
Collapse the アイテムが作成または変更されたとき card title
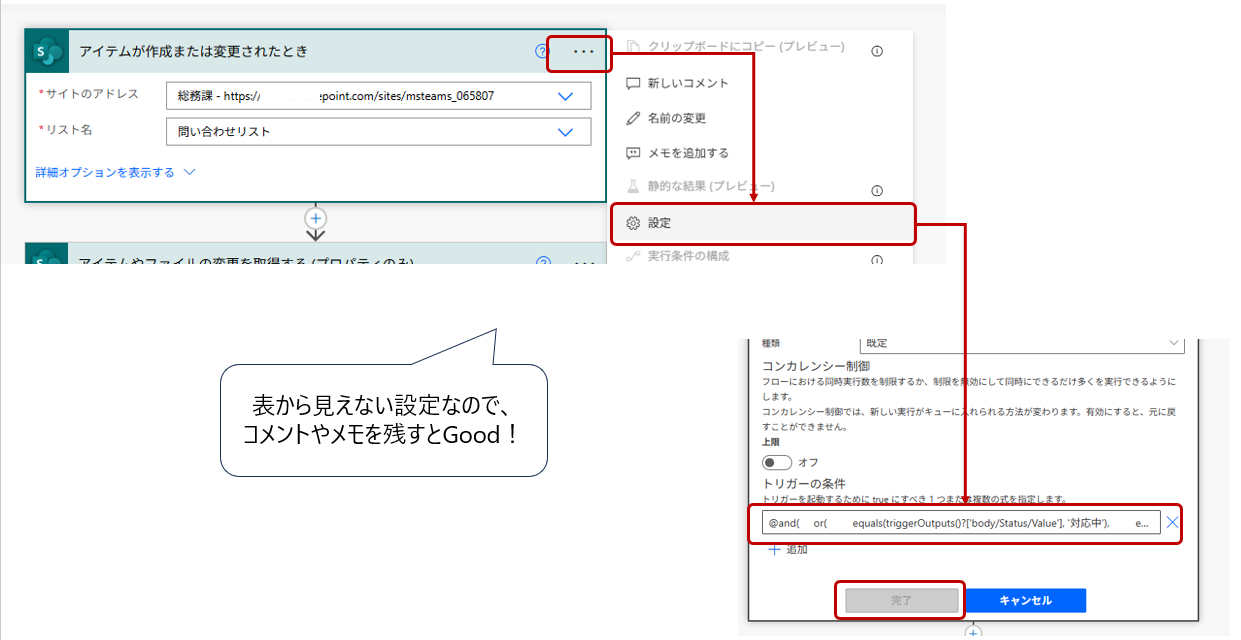coord(193,51)
